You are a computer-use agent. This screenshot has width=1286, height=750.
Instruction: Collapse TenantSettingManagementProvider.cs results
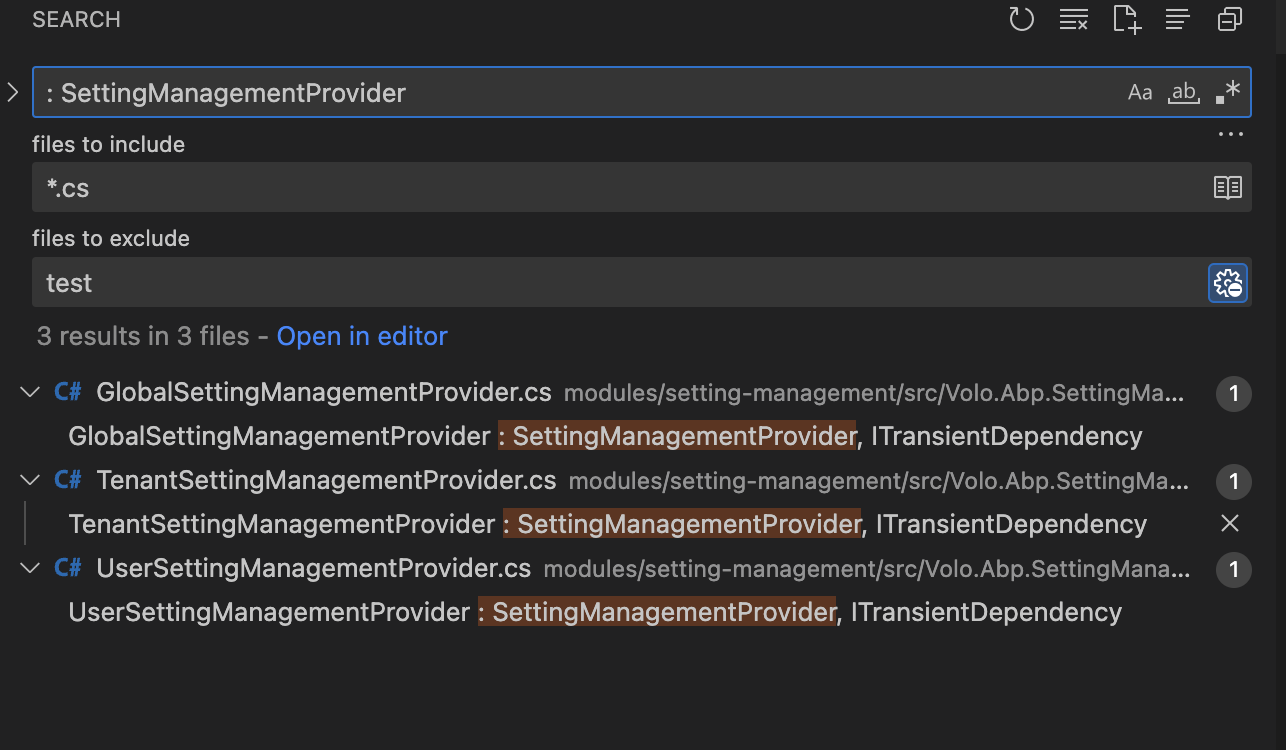30,481
